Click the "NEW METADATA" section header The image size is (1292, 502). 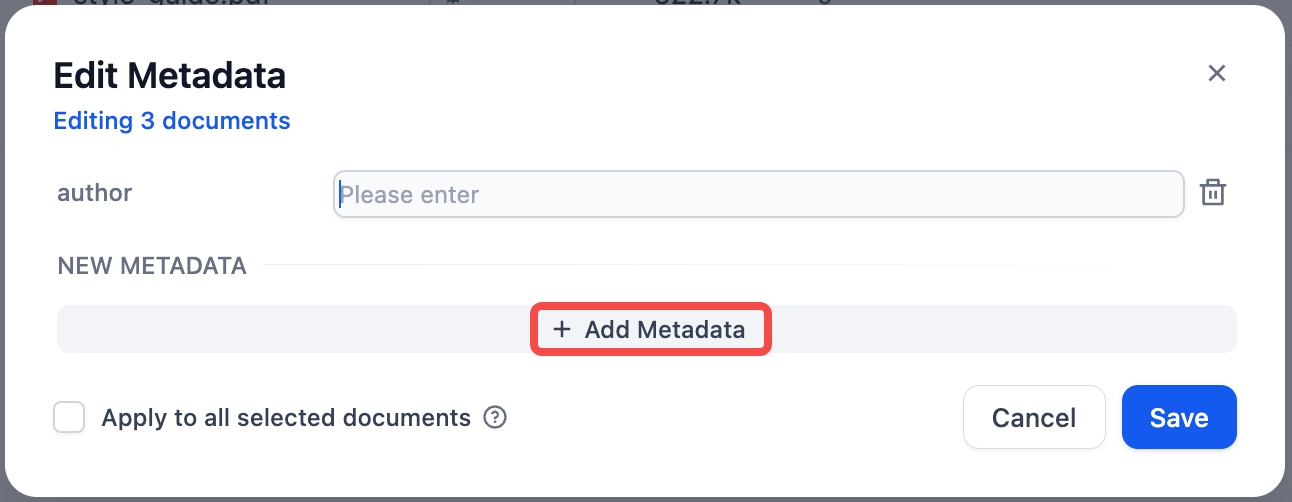click(152, 266)
